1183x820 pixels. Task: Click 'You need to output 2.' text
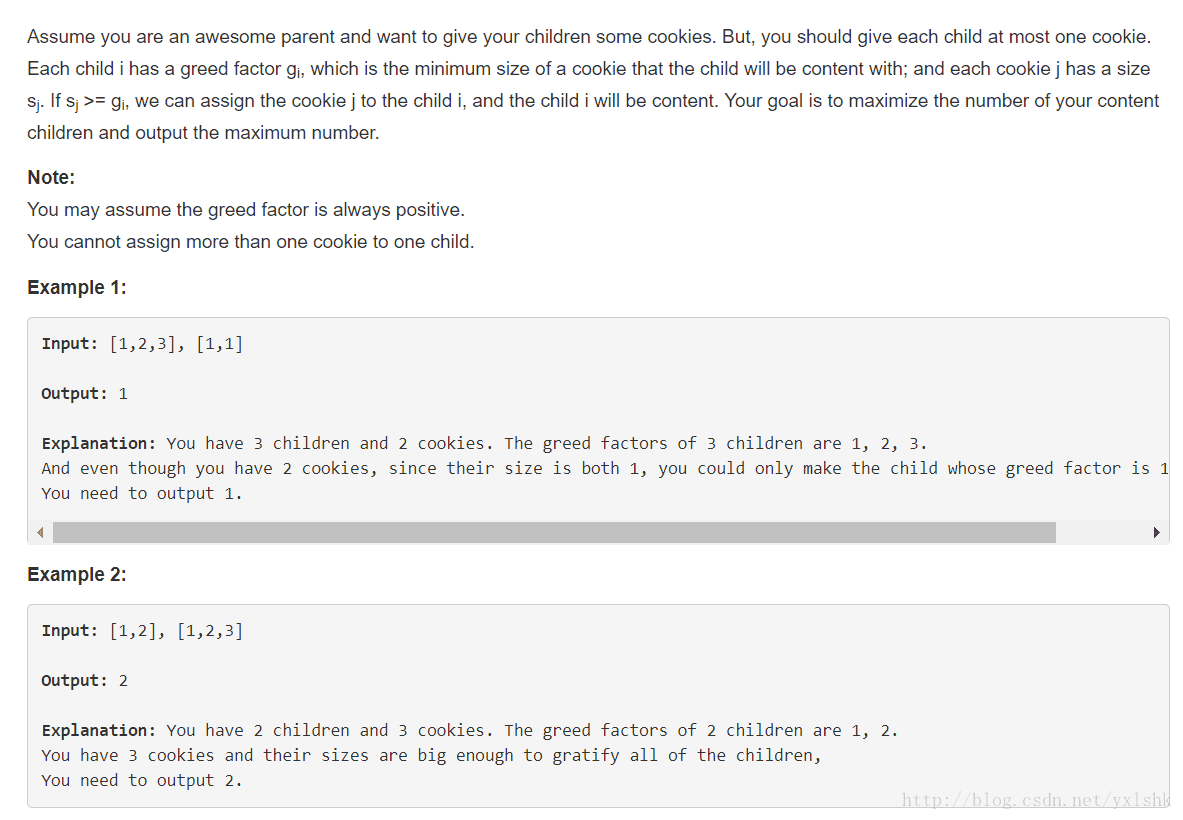[142, 780]
